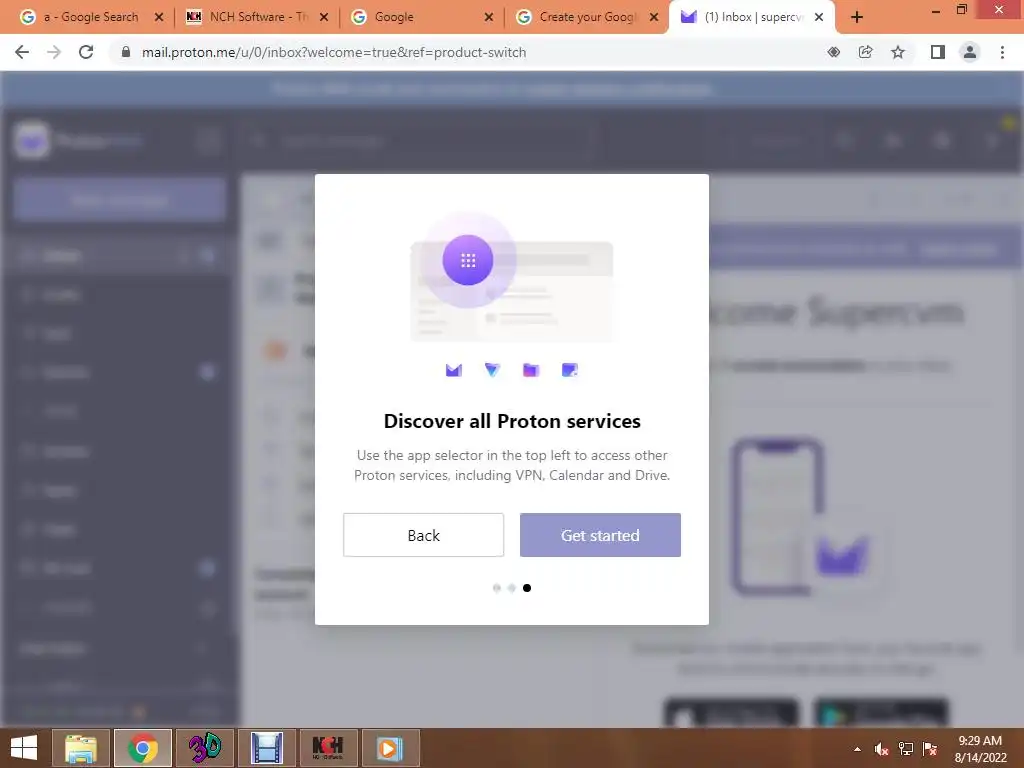Screen dimensions: 1024x768
Task: Select the second onboarding step dot
Action: click(512, 588)
